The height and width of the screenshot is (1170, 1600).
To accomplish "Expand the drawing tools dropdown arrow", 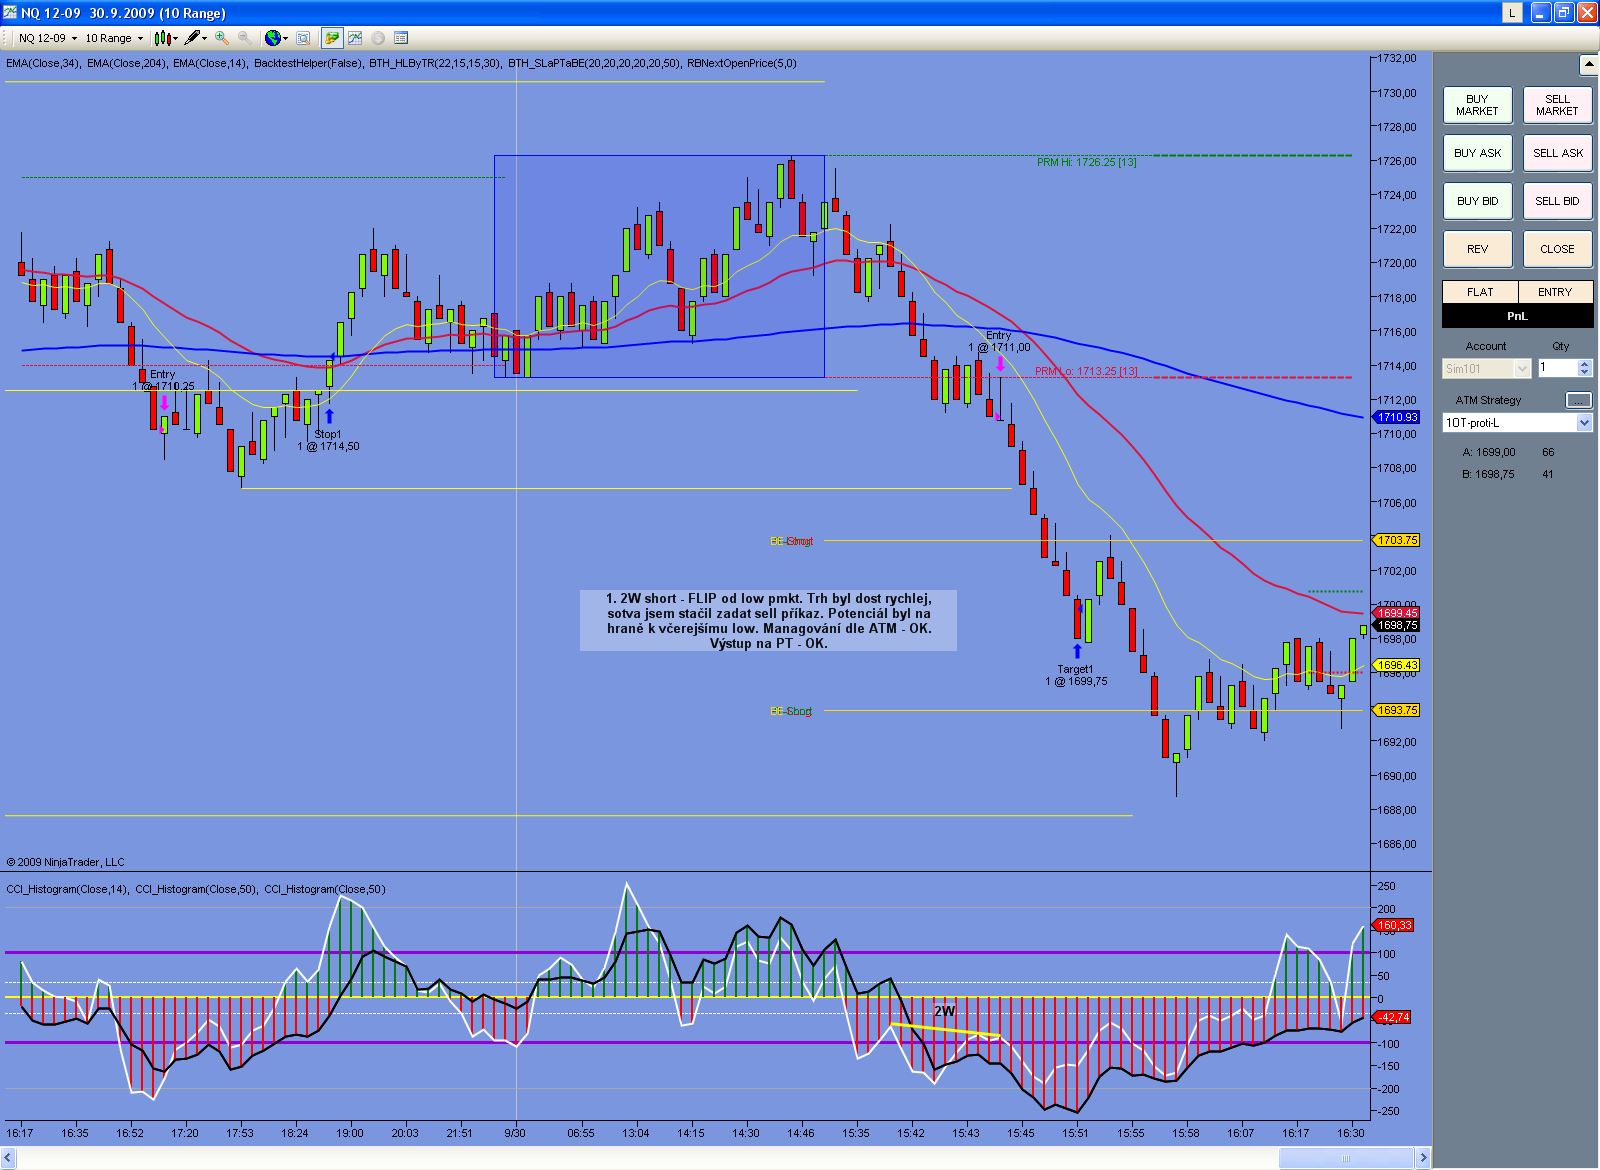I will click(x=204, y=39).
